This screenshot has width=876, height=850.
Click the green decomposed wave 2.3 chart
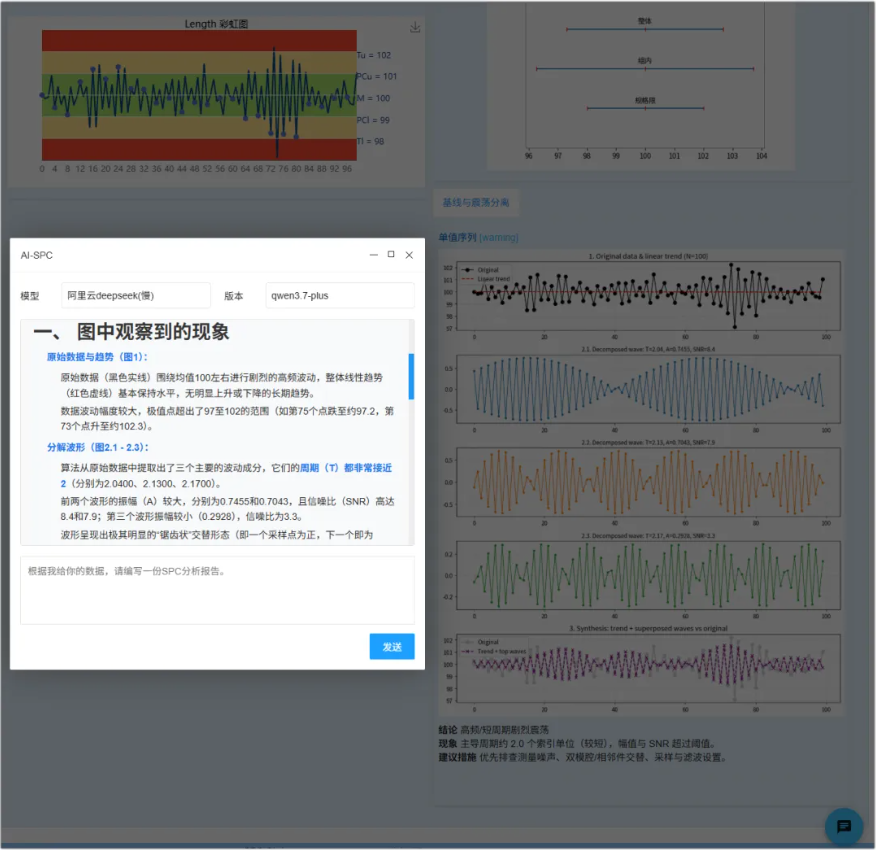[648, 575]
